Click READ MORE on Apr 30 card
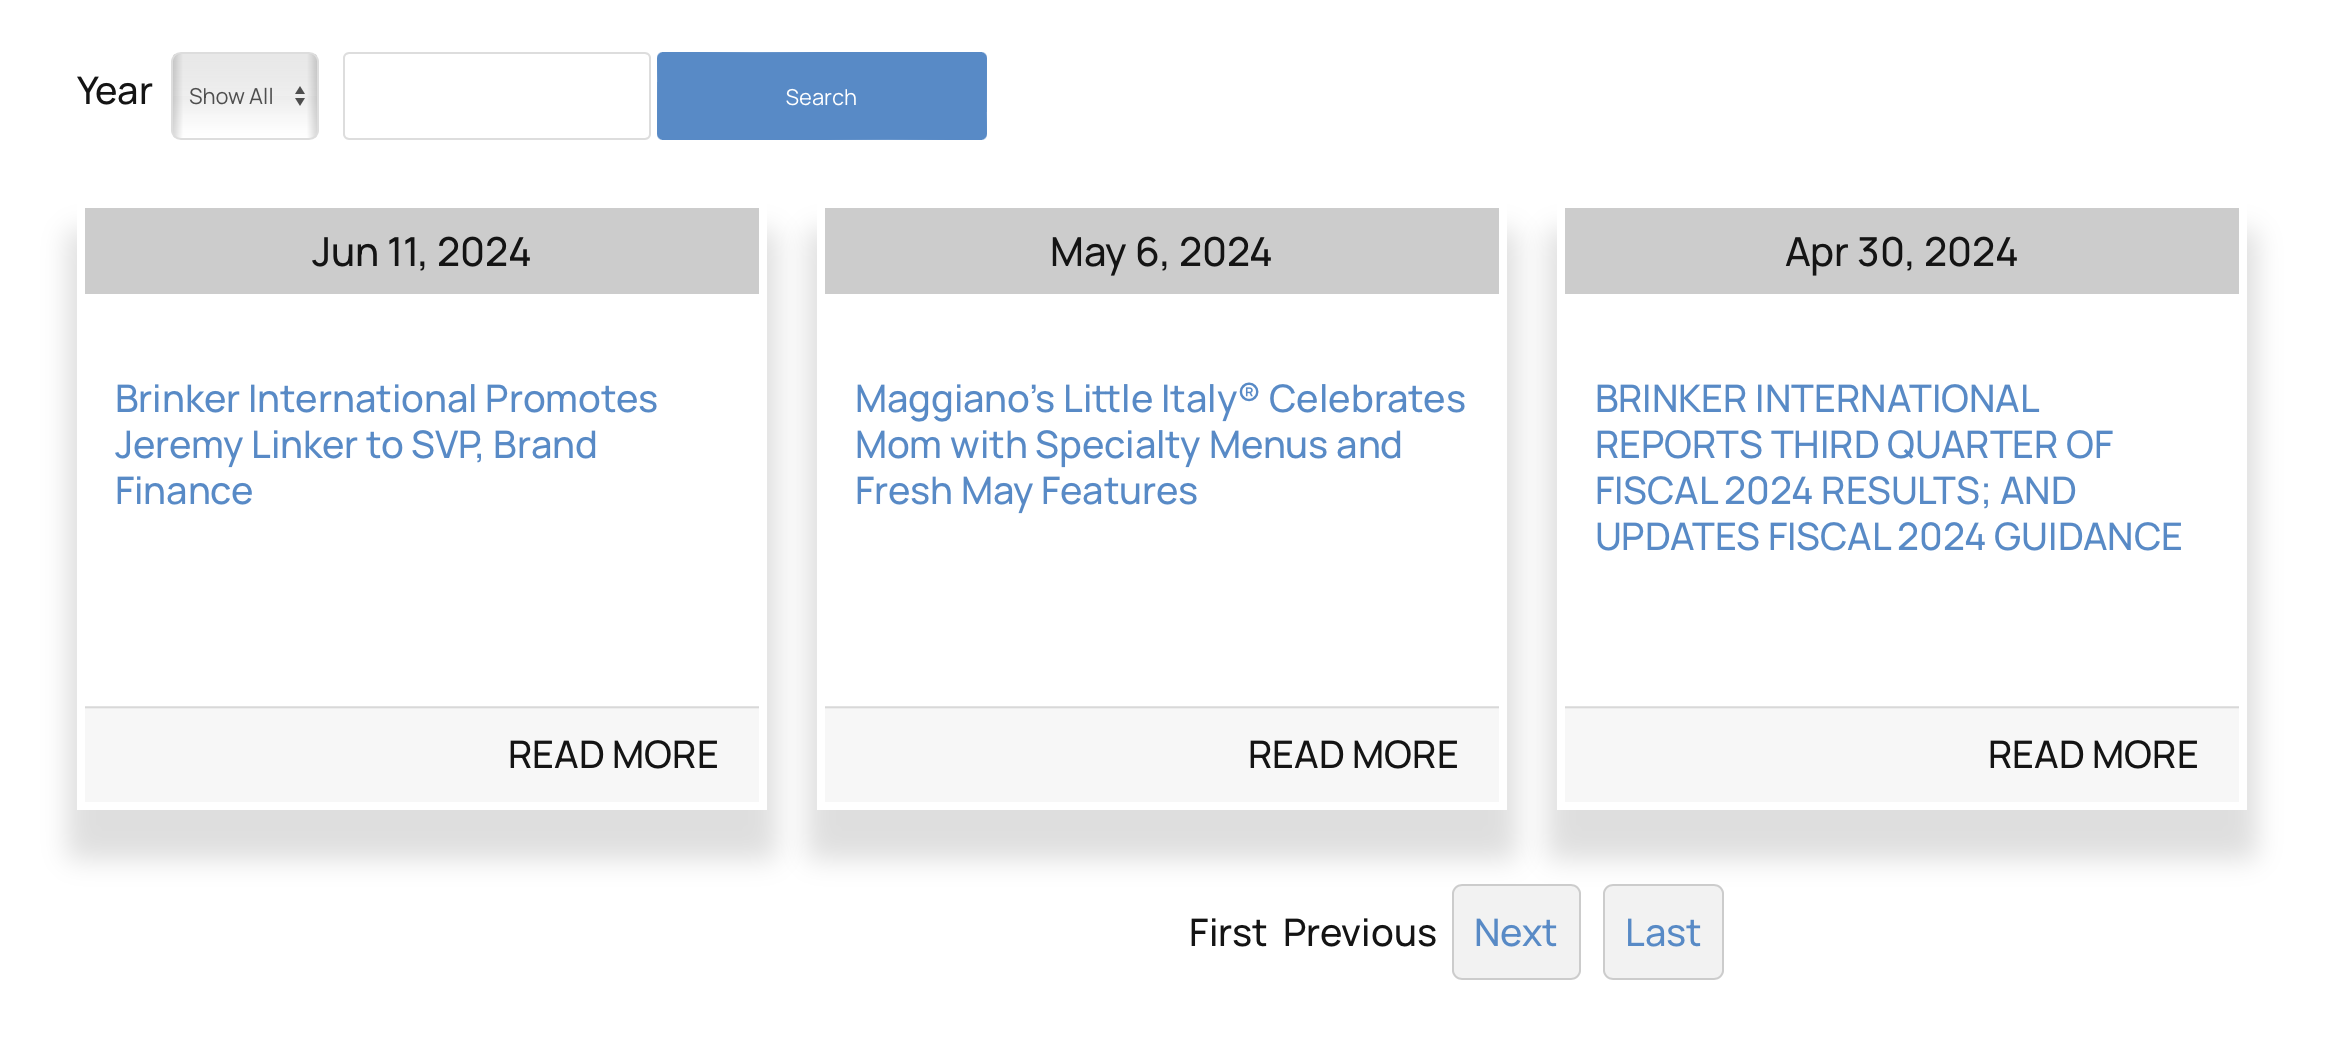This screenshot has width=2332, height=1040. point(2092,755)
